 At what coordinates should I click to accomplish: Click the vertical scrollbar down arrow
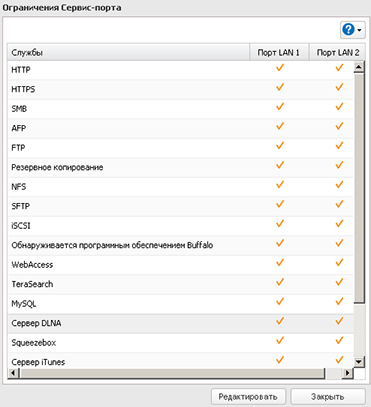(x=359, y=362)
